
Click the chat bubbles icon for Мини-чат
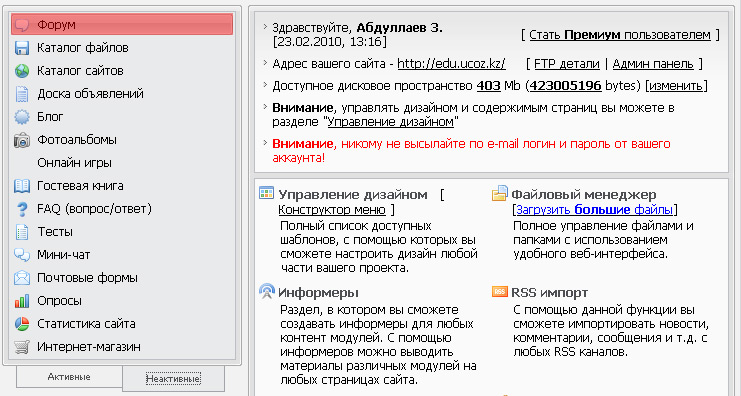click(22, 255)
